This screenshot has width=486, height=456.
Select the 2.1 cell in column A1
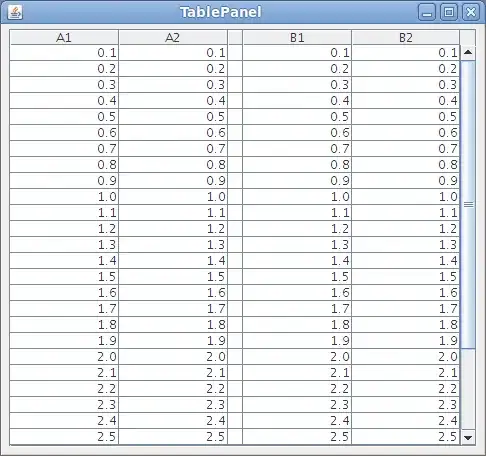64,373
